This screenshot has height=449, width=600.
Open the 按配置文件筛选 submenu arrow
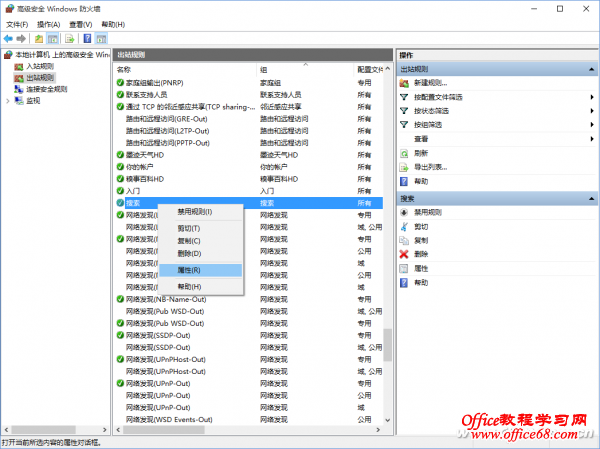tap(592, 97)
